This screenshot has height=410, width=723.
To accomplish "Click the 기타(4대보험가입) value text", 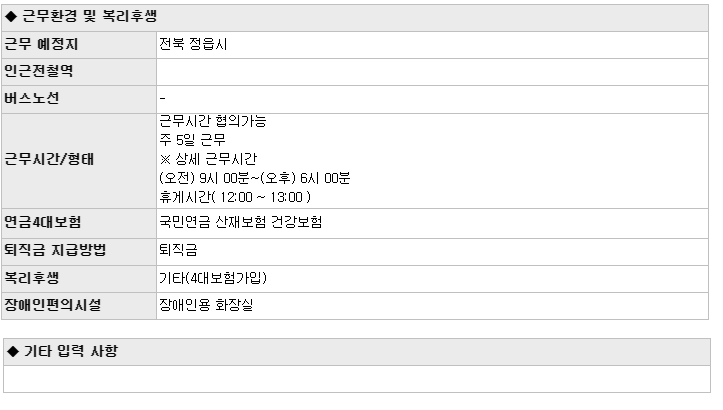I will 213,278.
